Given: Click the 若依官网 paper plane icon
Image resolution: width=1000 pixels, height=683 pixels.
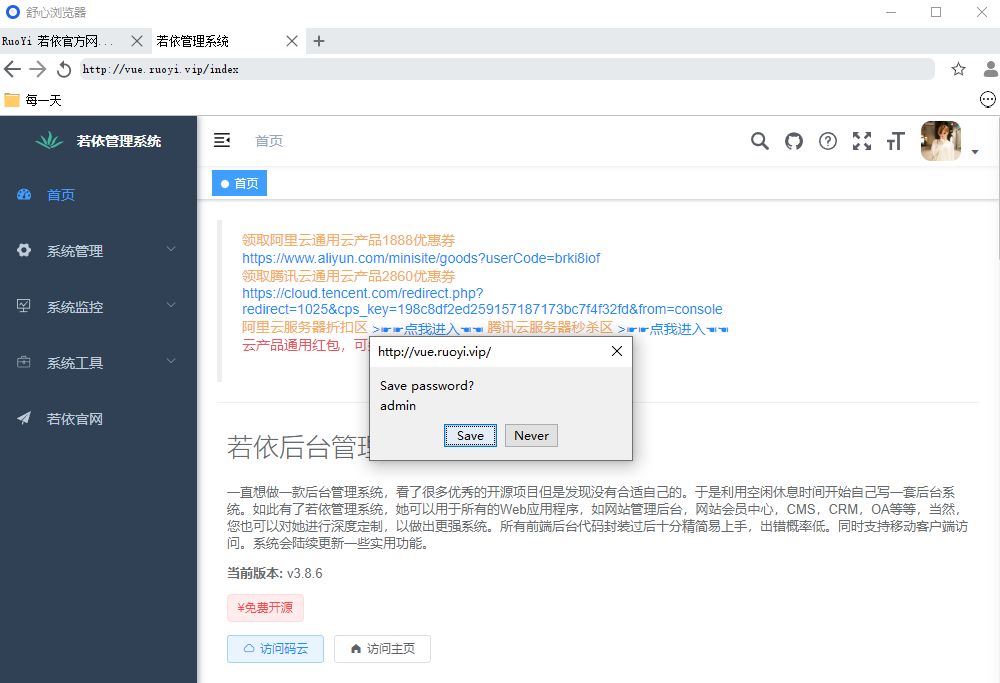Looking at the screenshot, I should pyautogui.click(x=24, y=418).
